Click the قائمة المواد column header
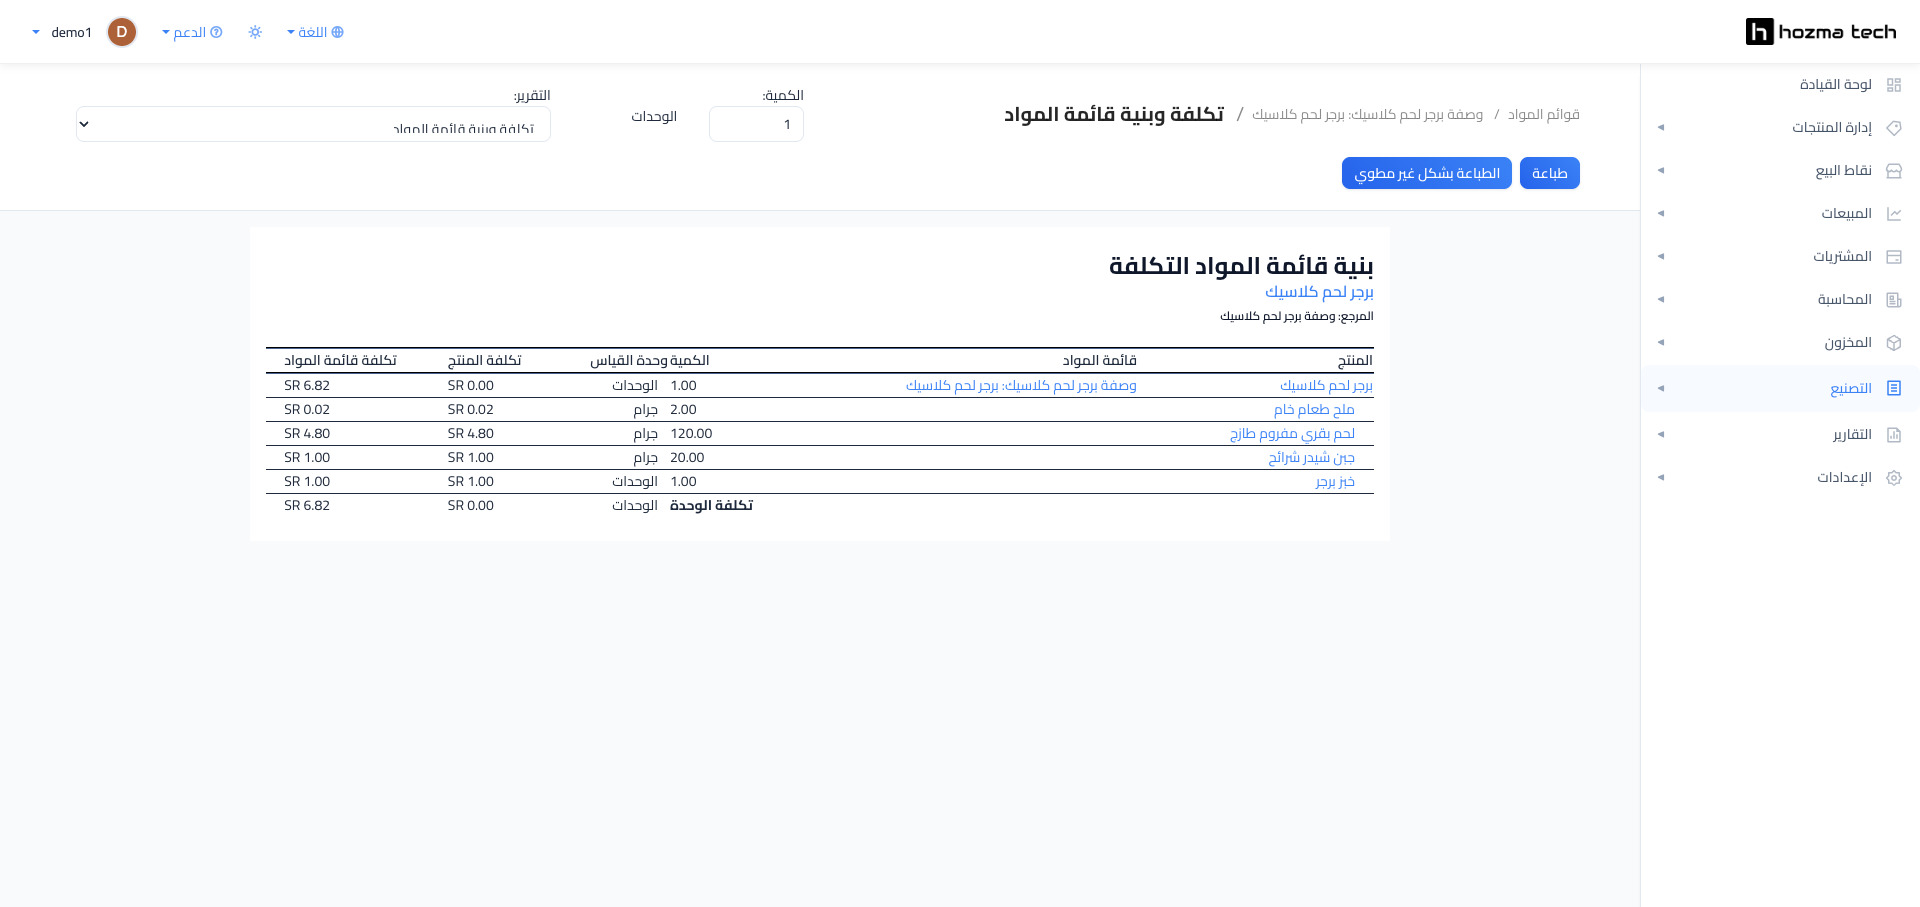This screenshot has height=907, width=1920. (1099, 361)
